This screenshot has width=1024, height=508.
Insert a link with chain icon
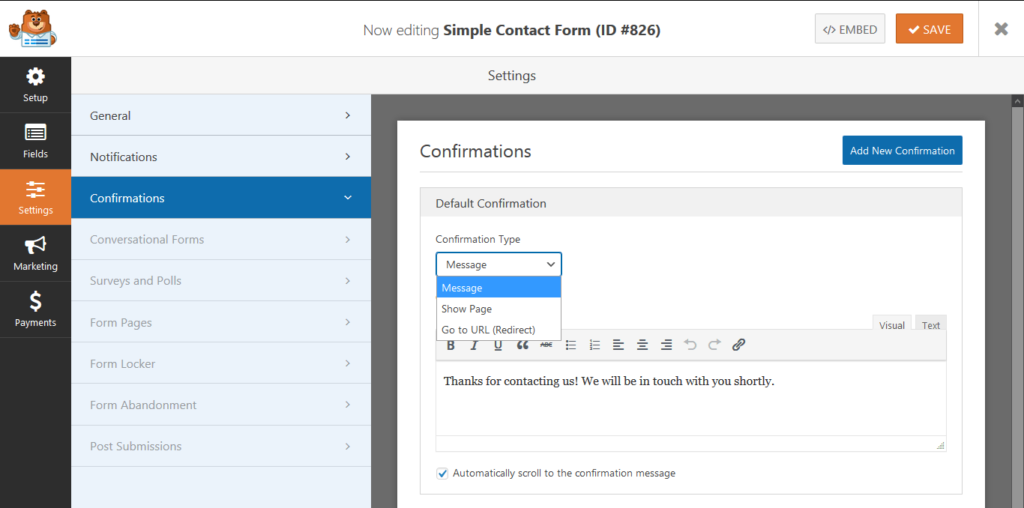tap(739, 345)
